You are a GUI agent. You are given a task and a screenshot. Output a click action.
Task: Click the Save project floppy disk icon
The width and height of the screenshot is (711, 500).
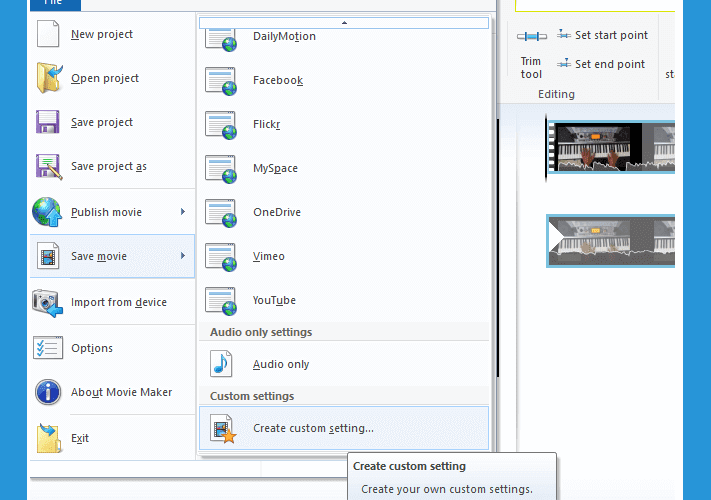(48, 122)
